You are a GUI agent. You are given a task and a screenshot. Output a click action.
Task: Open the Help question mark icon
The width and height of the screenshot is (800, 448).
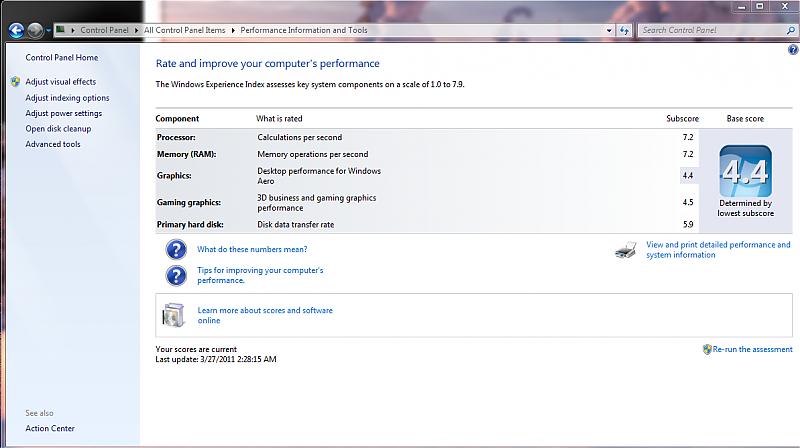tap(792, 49)
